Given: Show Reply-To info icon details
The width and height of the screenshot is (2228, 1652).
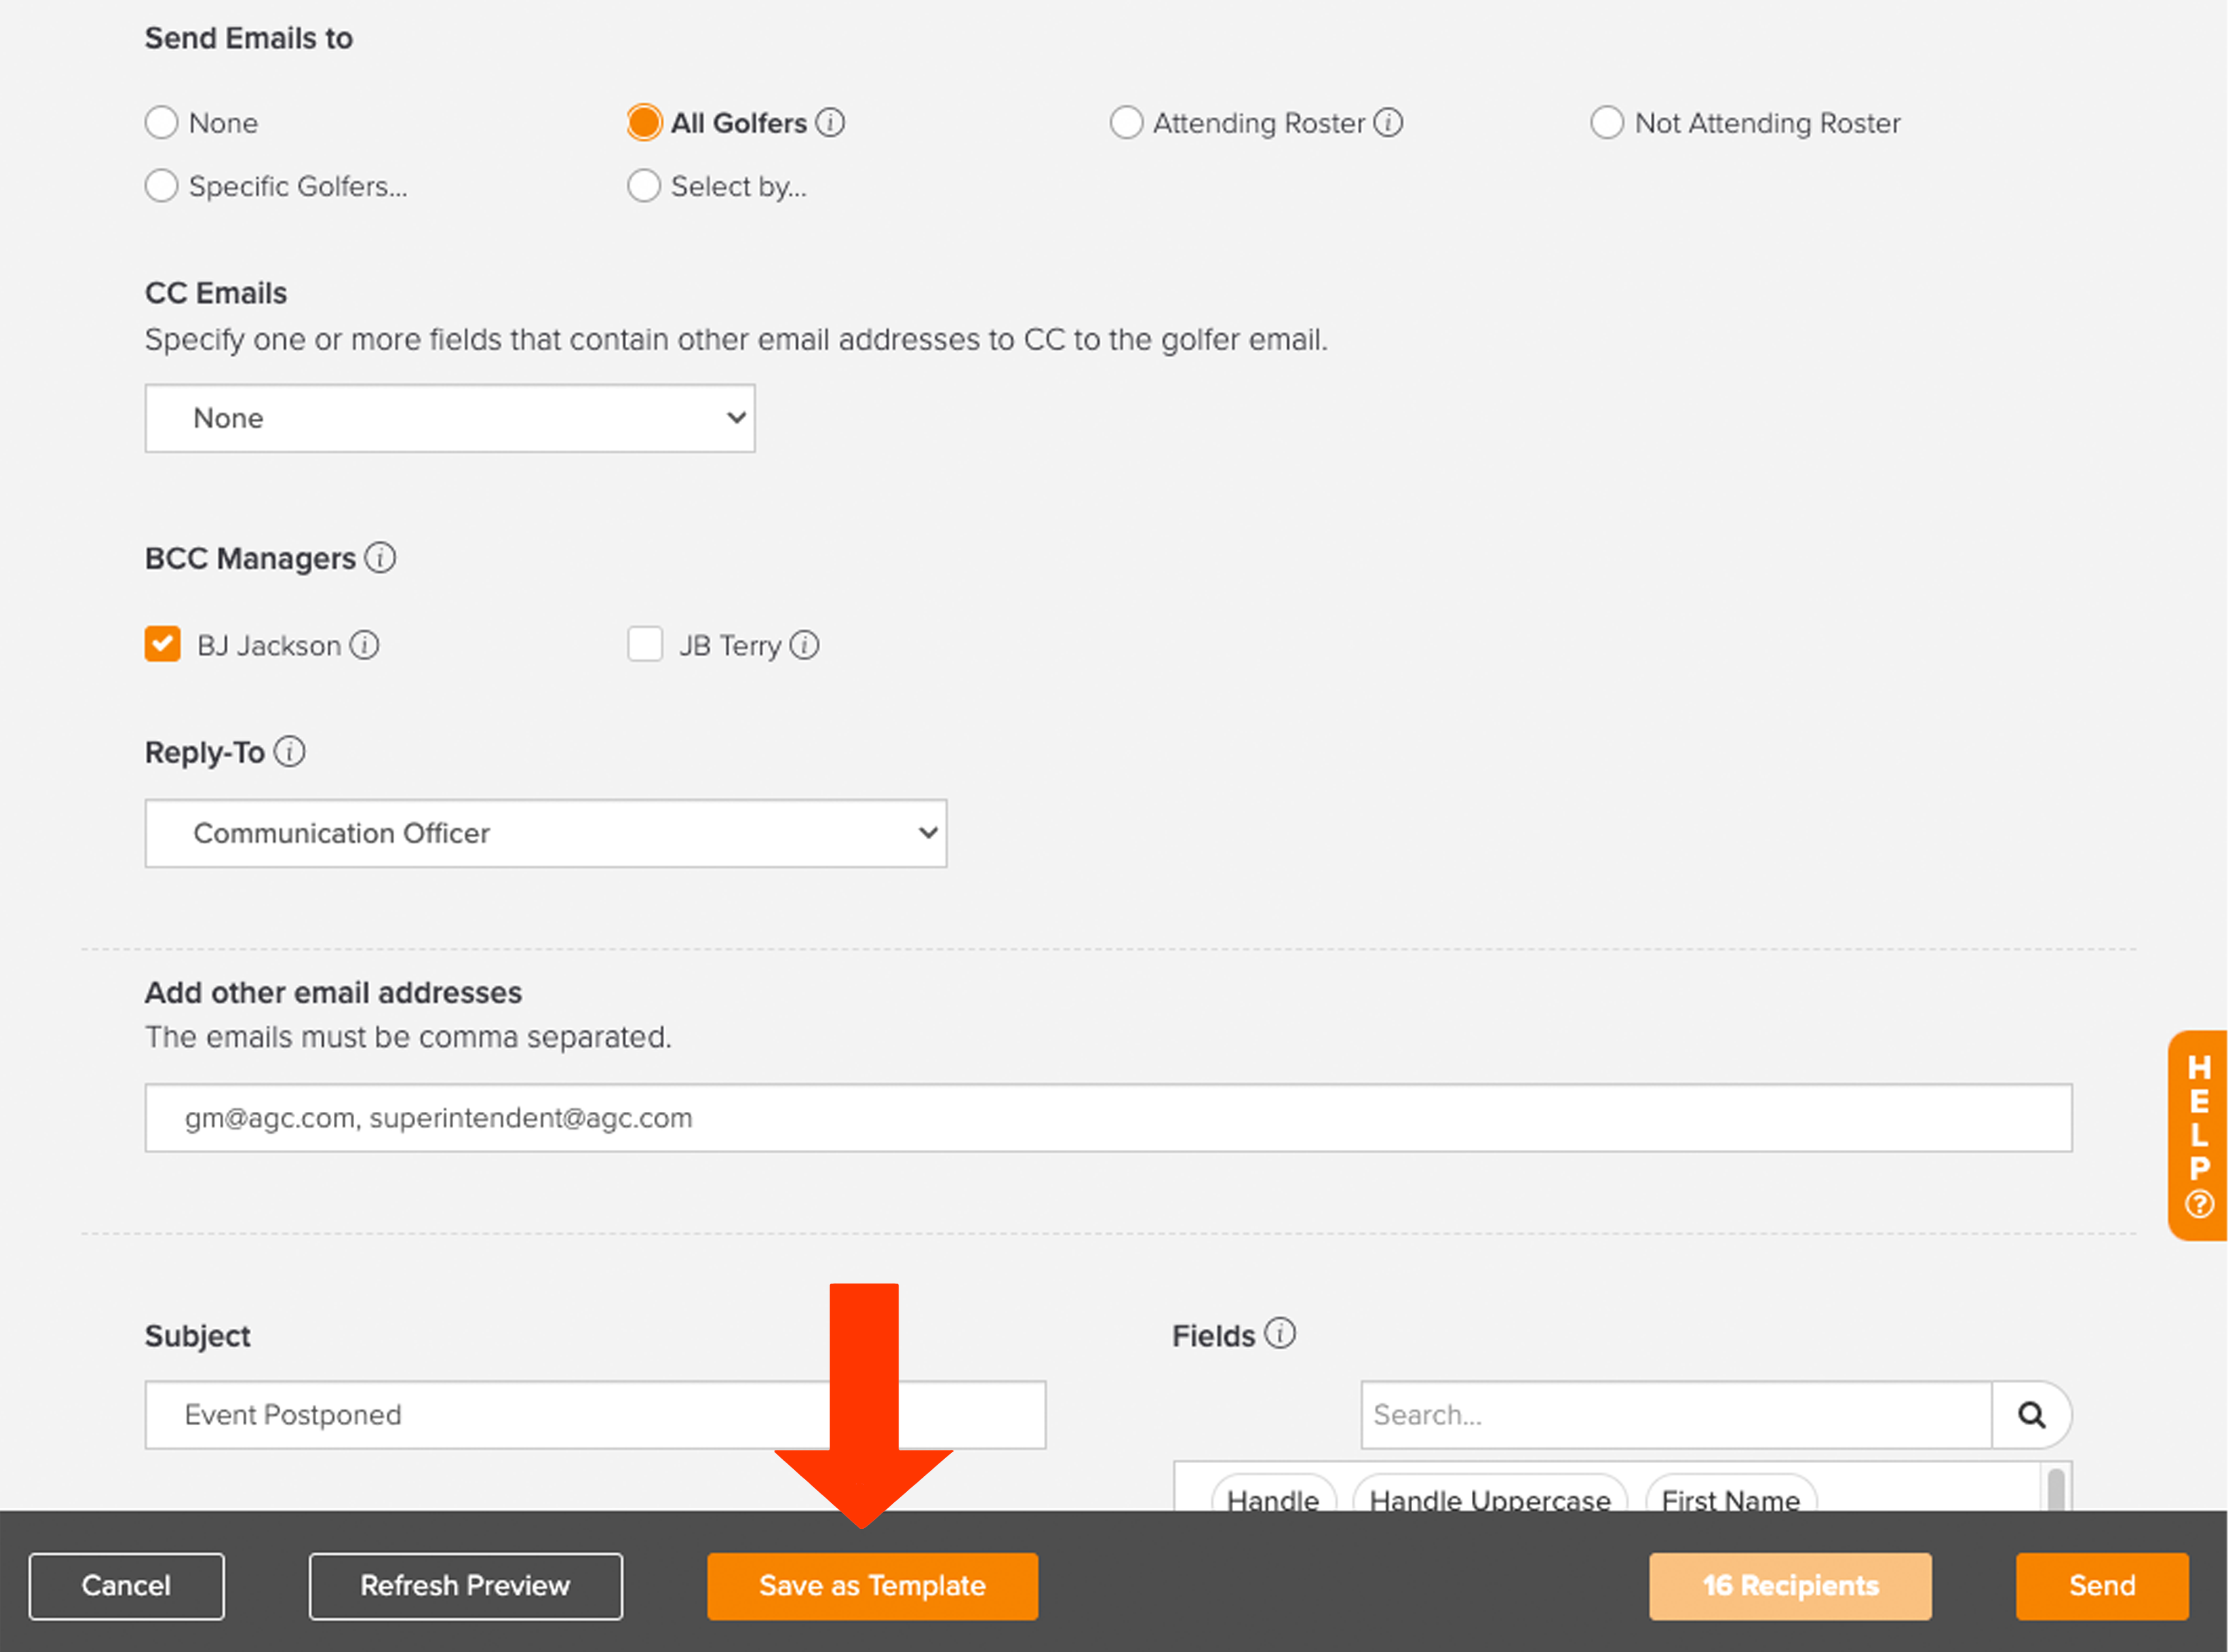Looking at the screenshot, I should [x=290, y=751].
